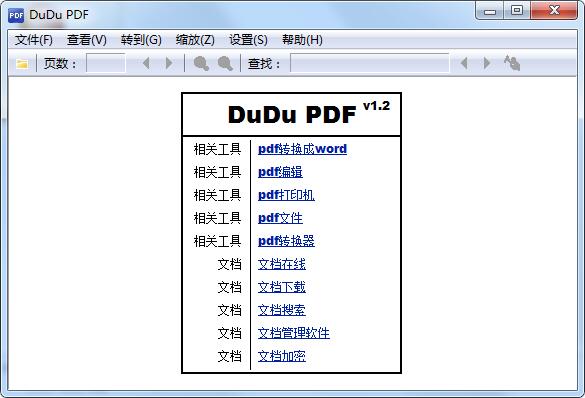Open the pdf转换成word link
The height and width of the screenshot is (398, 585).
tap(302, 149)
